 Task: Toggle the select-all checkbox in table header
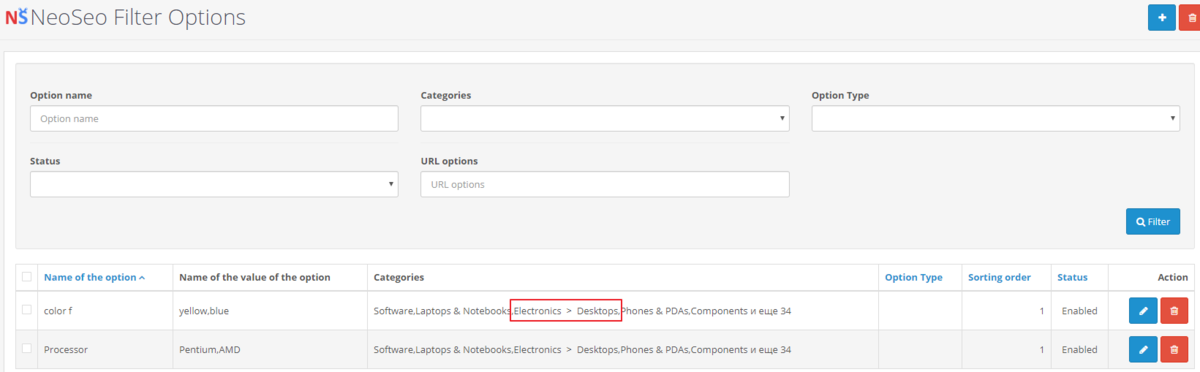27,277
